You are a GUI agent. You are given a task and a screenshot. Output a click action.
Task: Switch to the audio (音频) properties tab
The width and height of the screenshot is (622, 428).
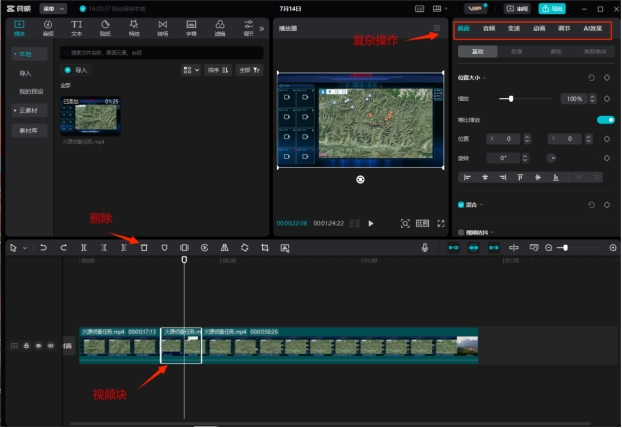point(488,28)
